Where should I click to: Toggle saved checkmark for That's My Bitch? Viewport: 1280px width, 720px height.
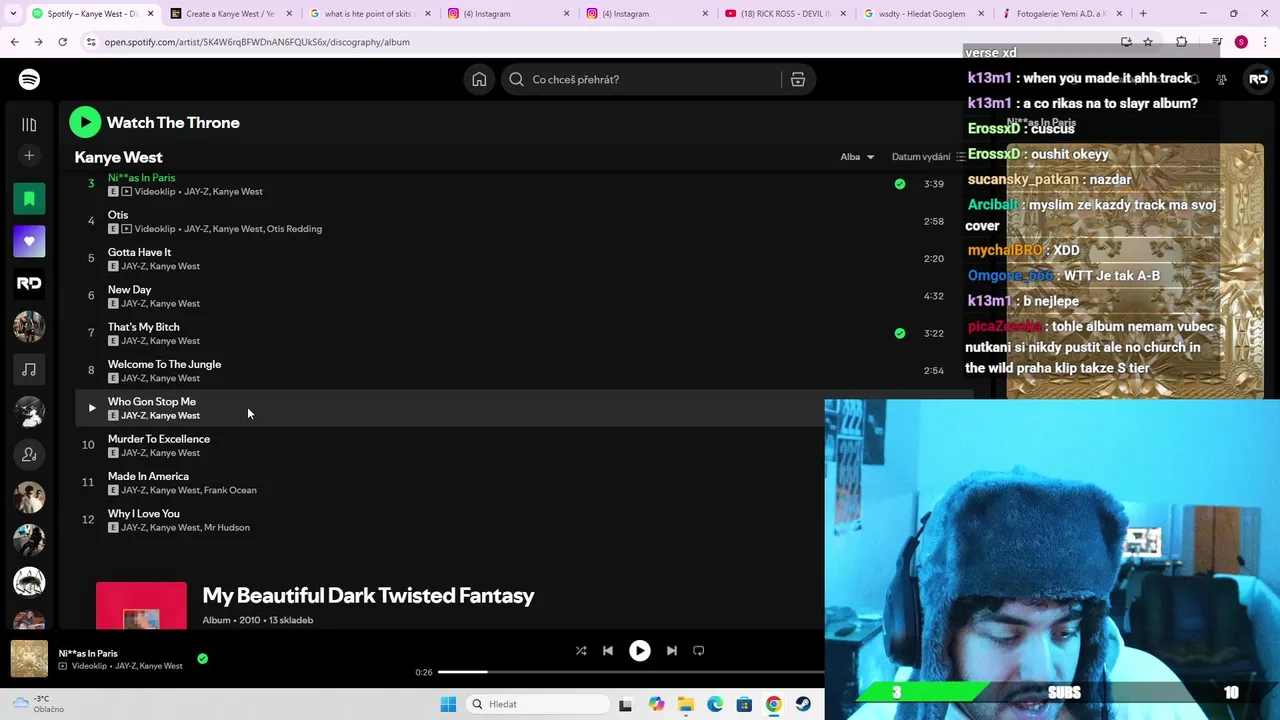900,333
